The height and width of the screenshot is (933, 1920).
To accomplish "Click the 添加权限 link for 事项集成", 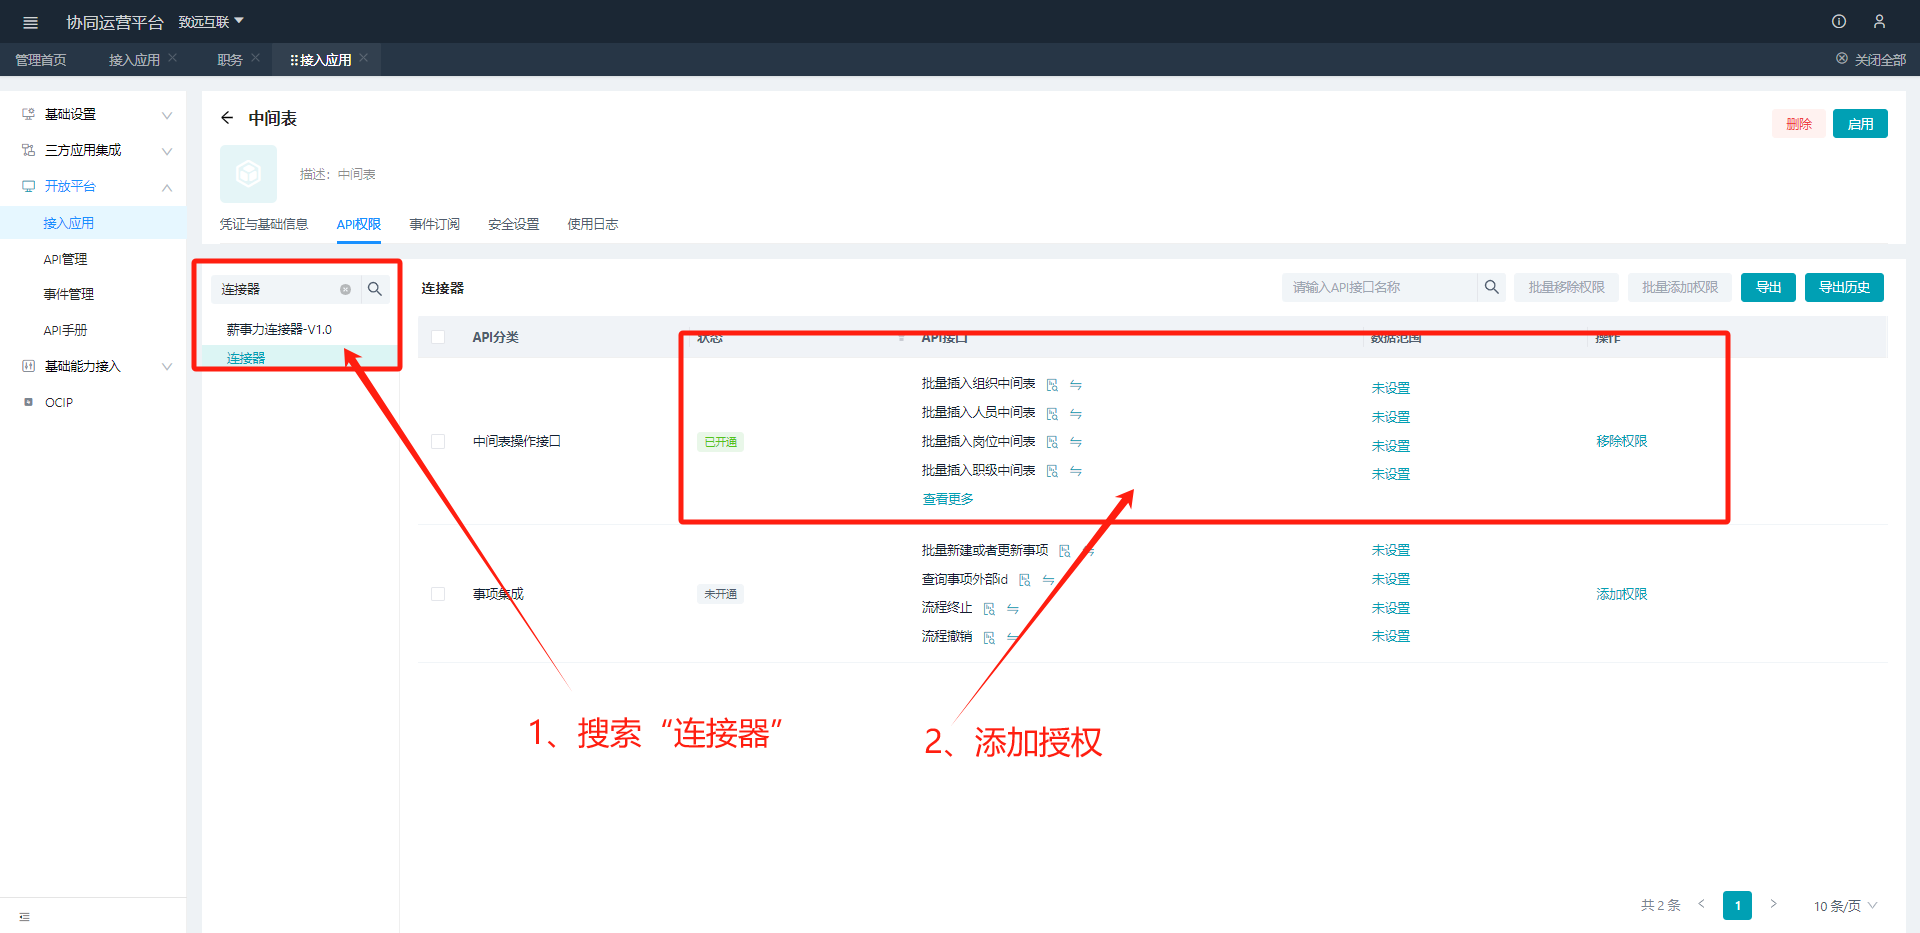I will (1622, 594).
